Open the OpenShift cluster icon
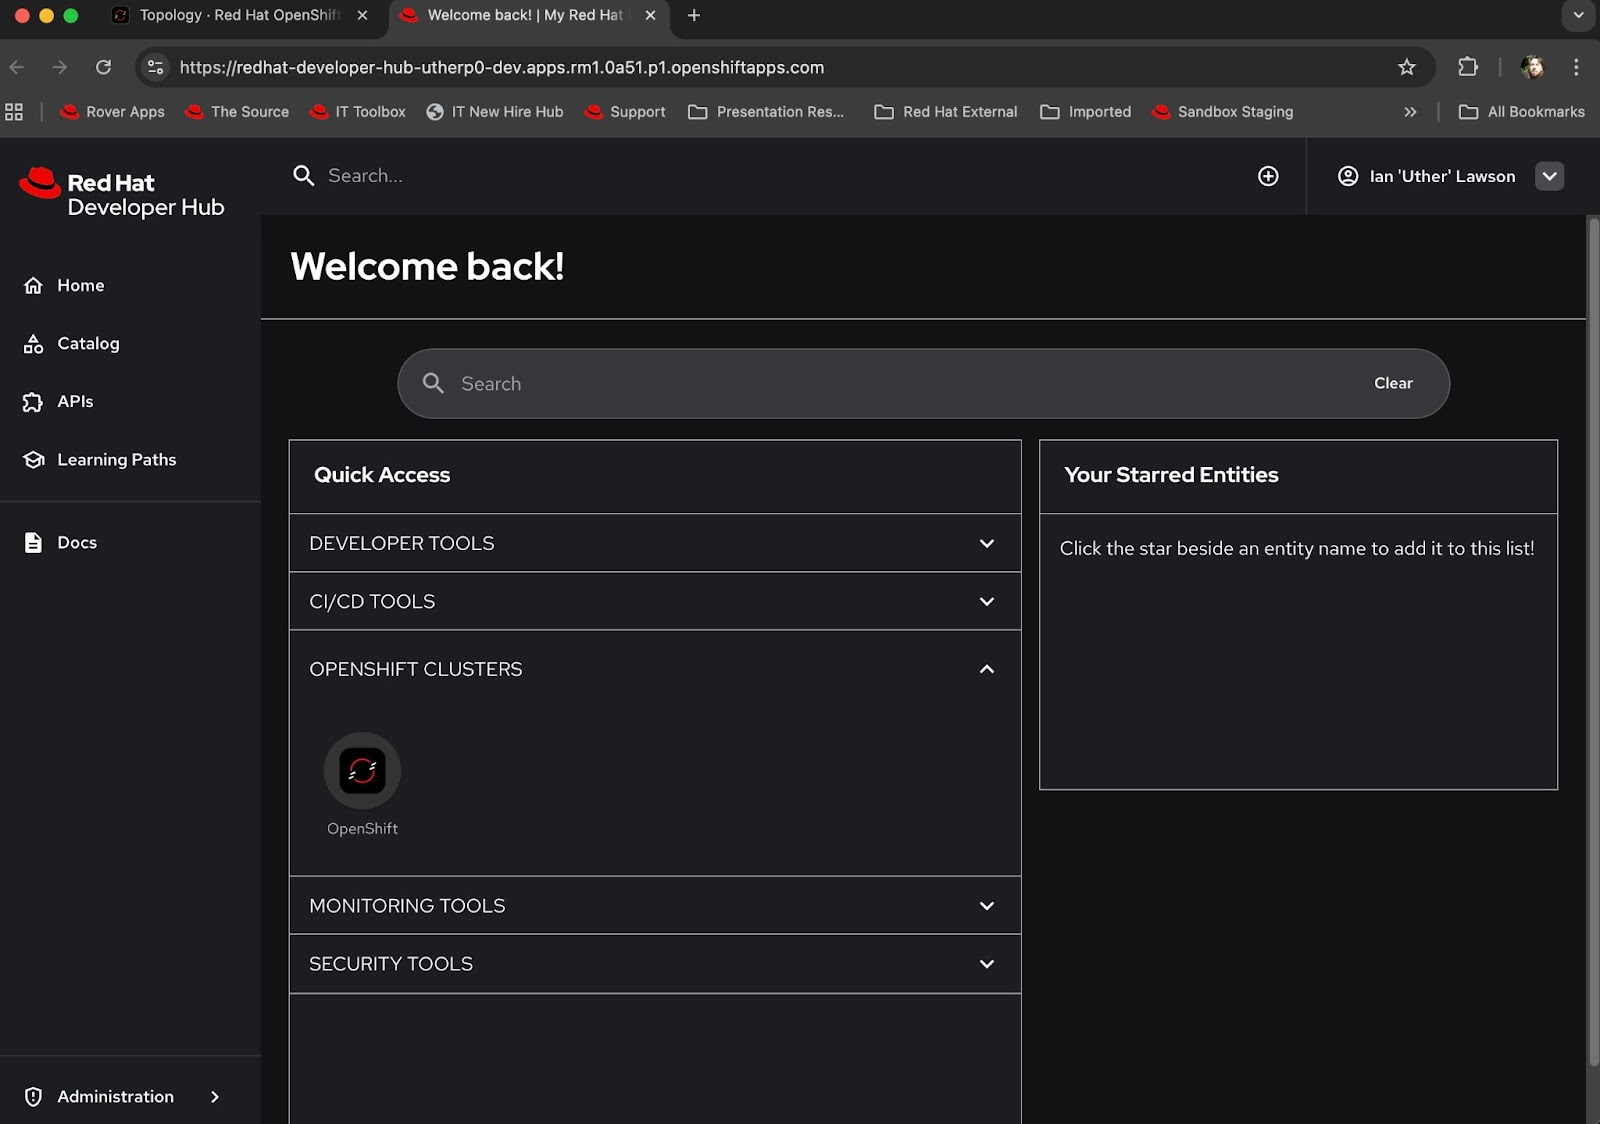This screenshot has width=1600, height=1124. (x=362, y=771)
